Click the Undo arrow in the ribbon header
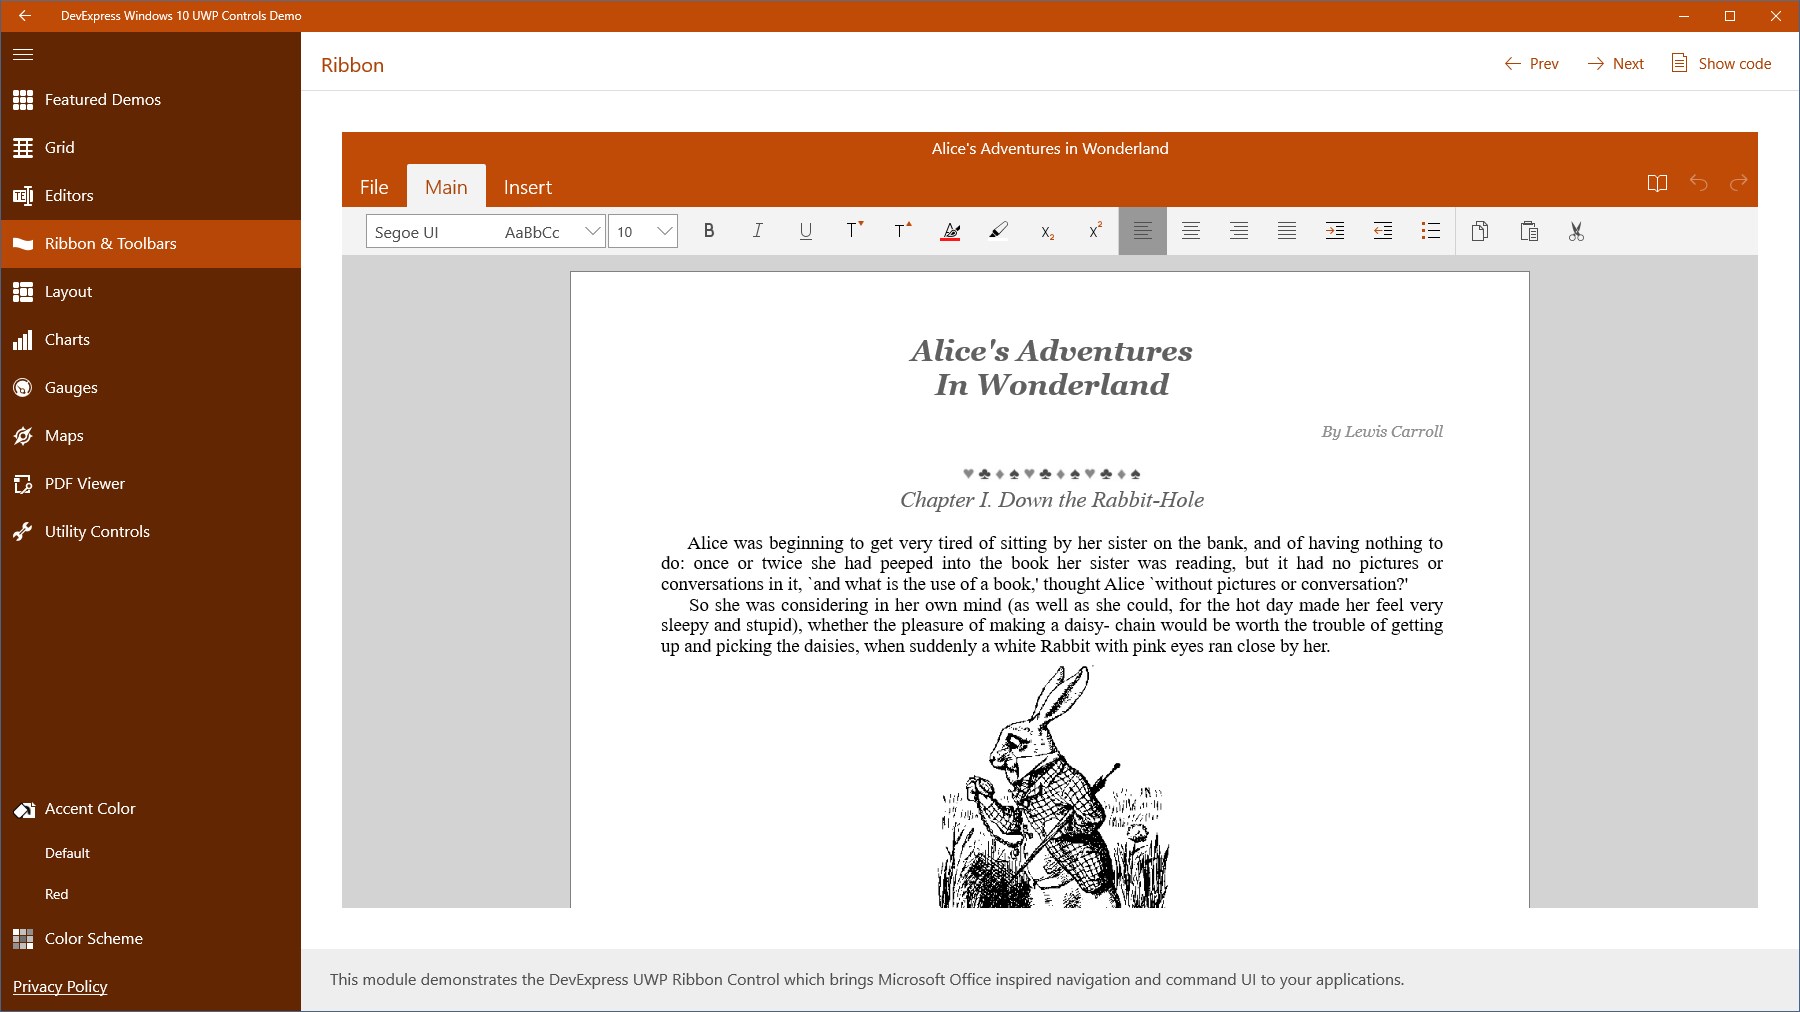The width and height of the screenshot is (1800, 1012). (1698, 183)
